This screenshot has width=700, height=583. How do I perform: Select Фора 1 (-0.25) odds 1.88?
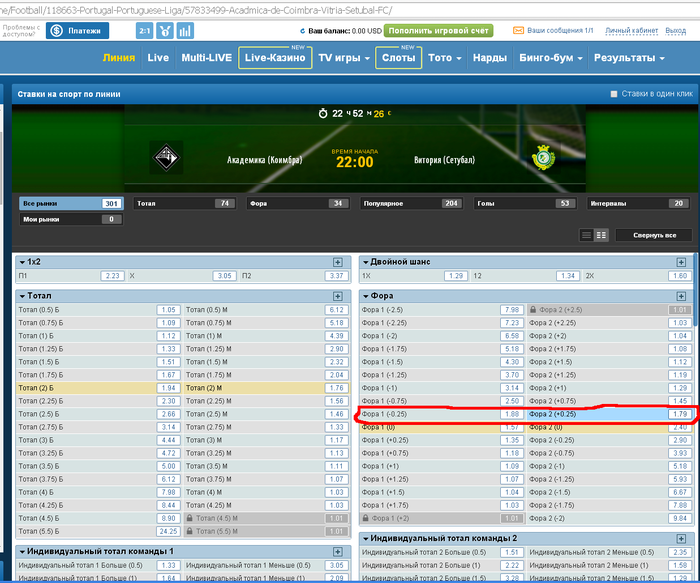pos(512,414)
